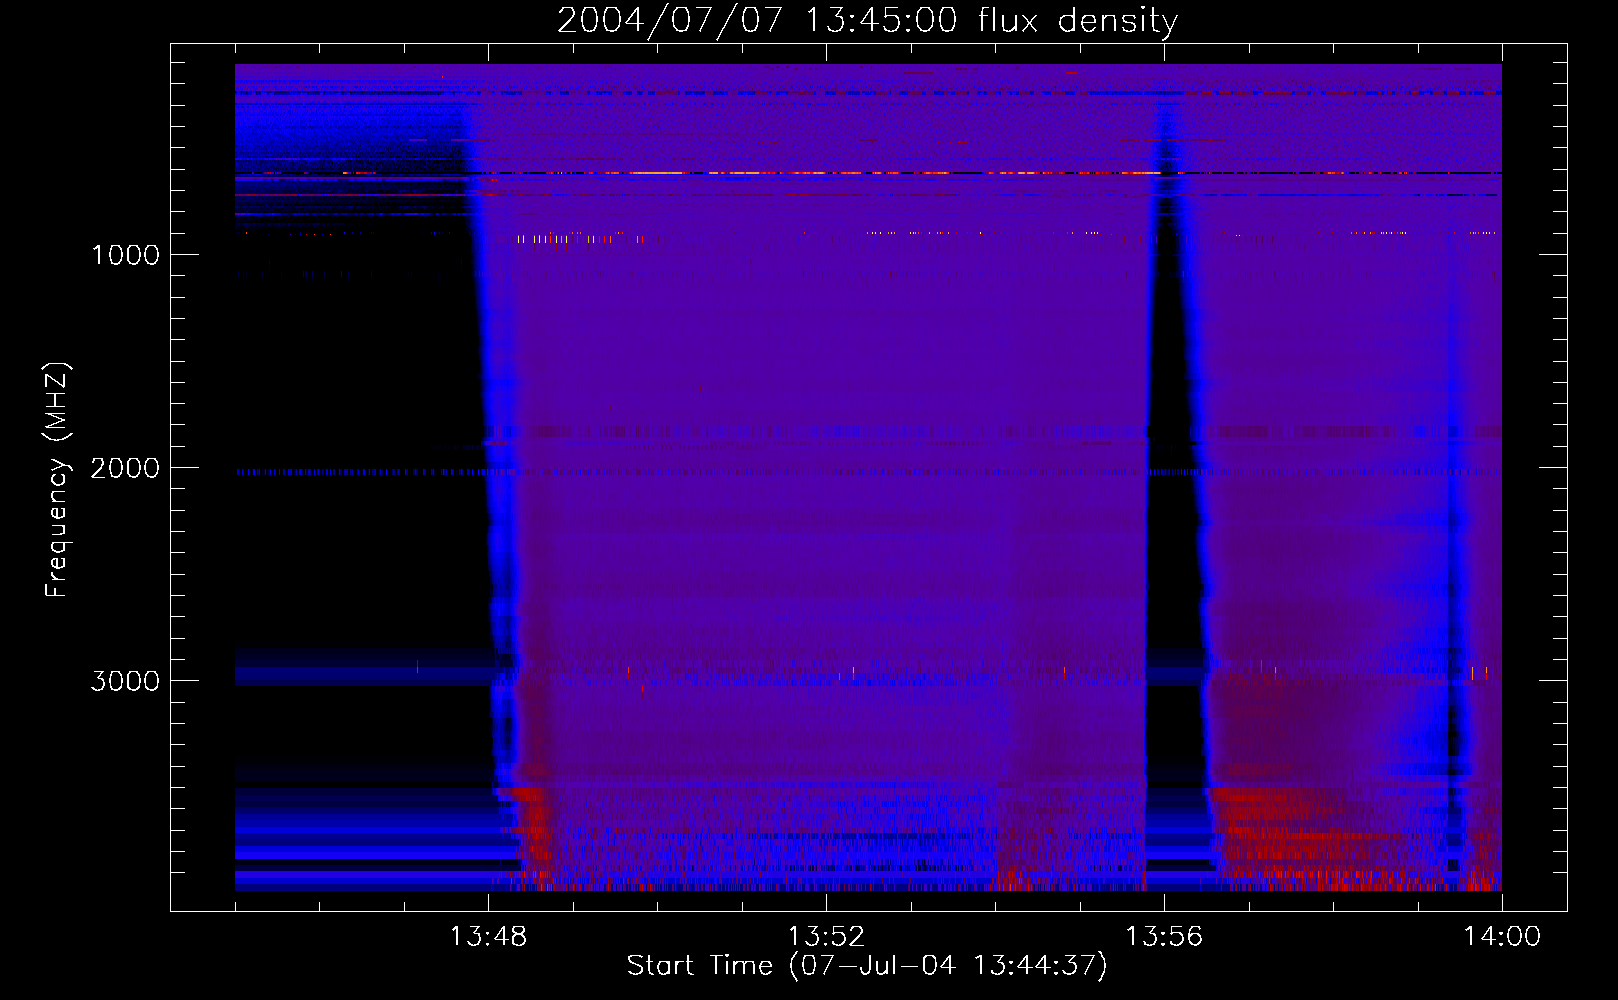Click the 13:52 time axis label

826,936
